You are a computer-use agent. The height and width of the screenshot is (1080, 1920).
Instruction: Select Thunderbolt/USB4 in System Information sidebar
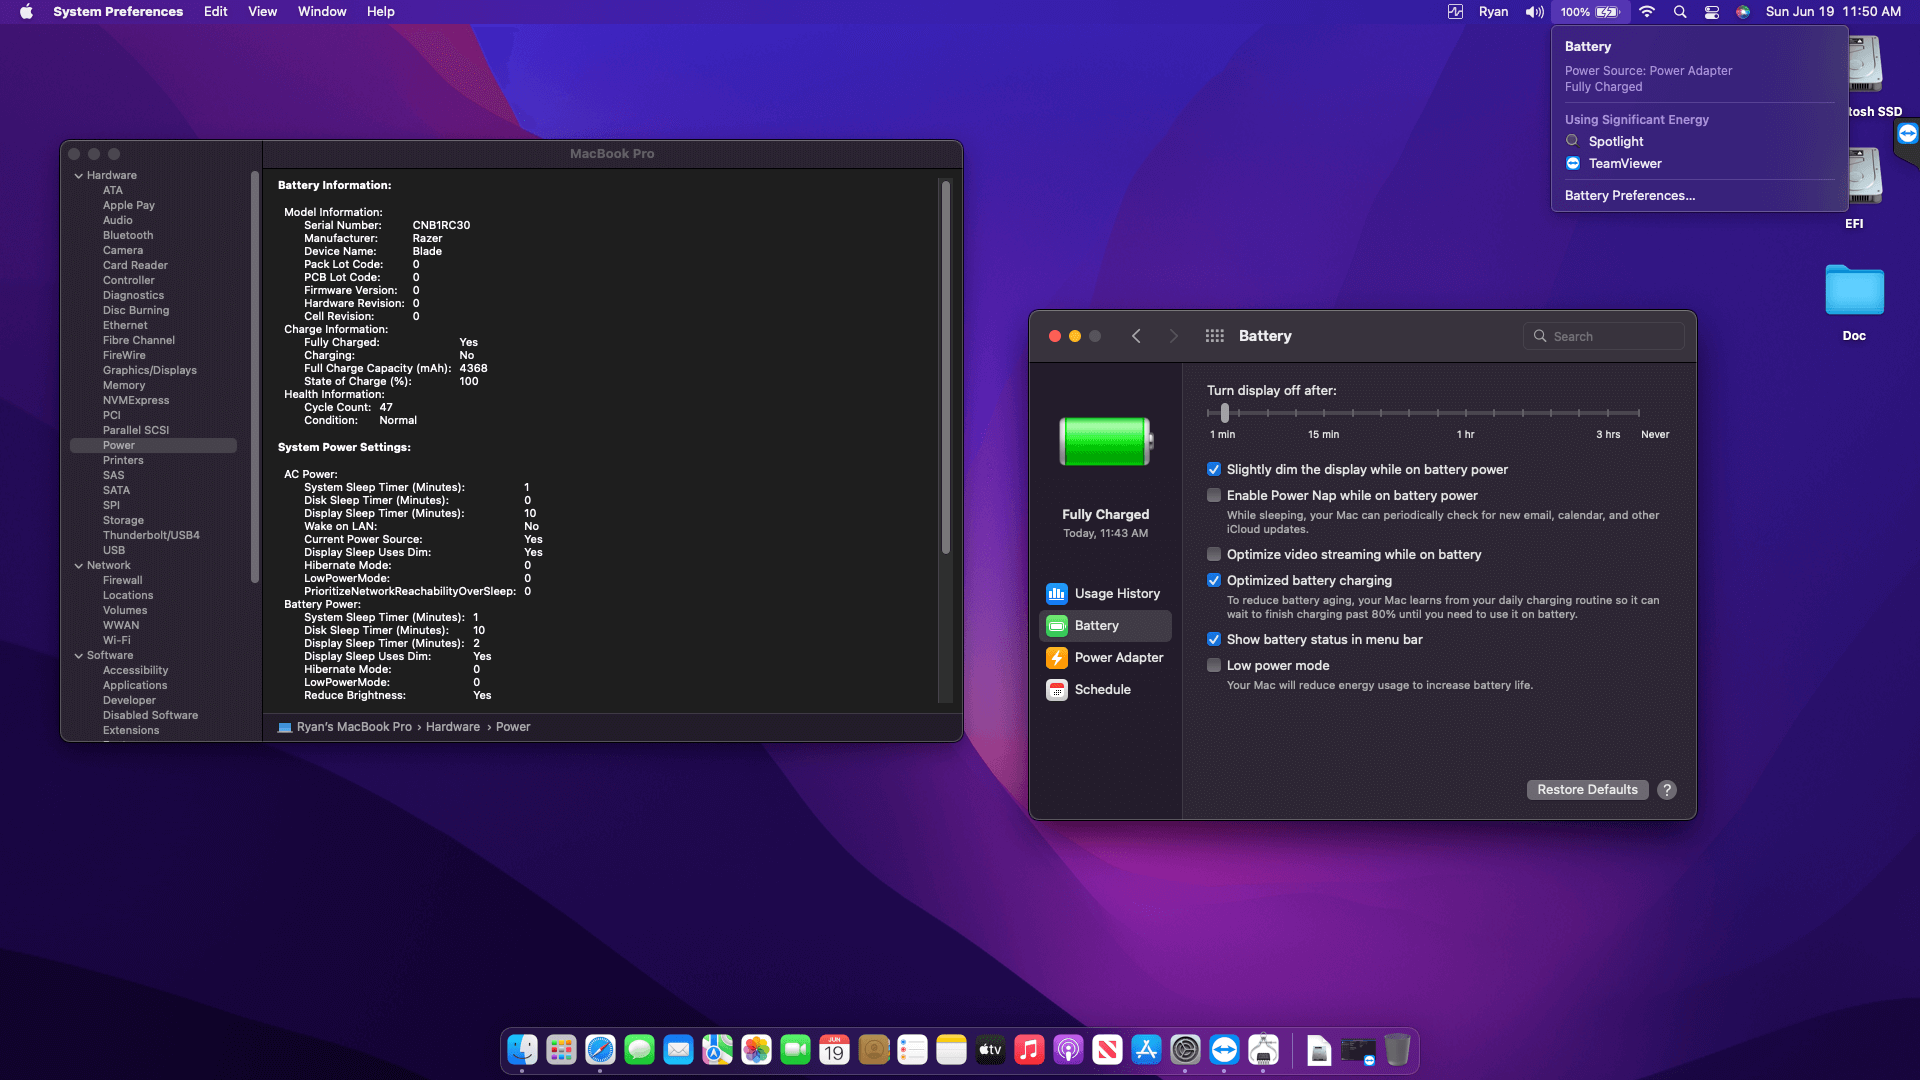click(x=151, y=536)
